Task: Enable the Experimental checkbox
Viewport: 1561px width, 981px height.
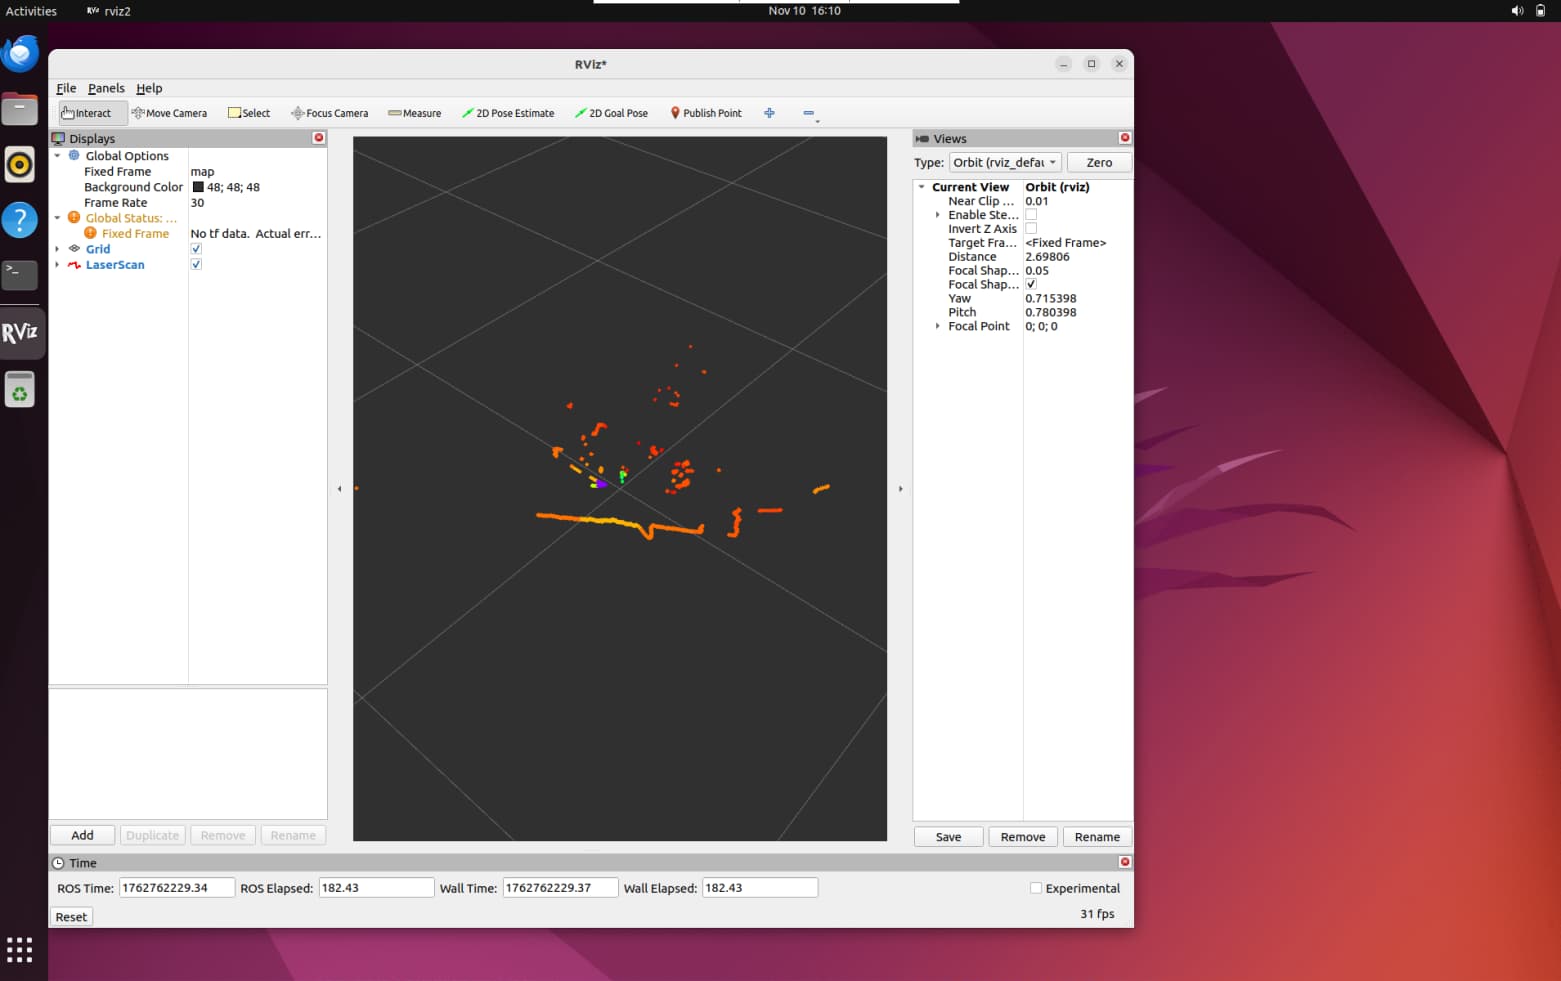Action: [1036, 888]
